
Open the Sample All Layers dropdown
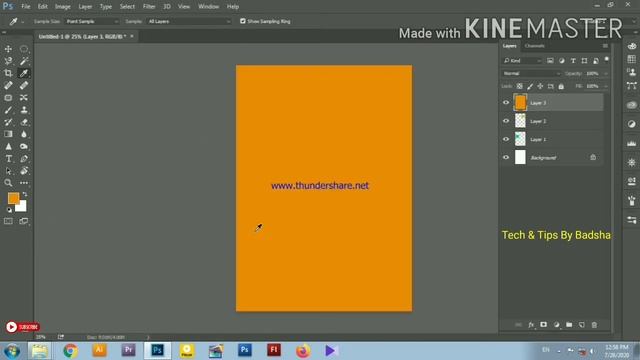(x=189, y=21)
